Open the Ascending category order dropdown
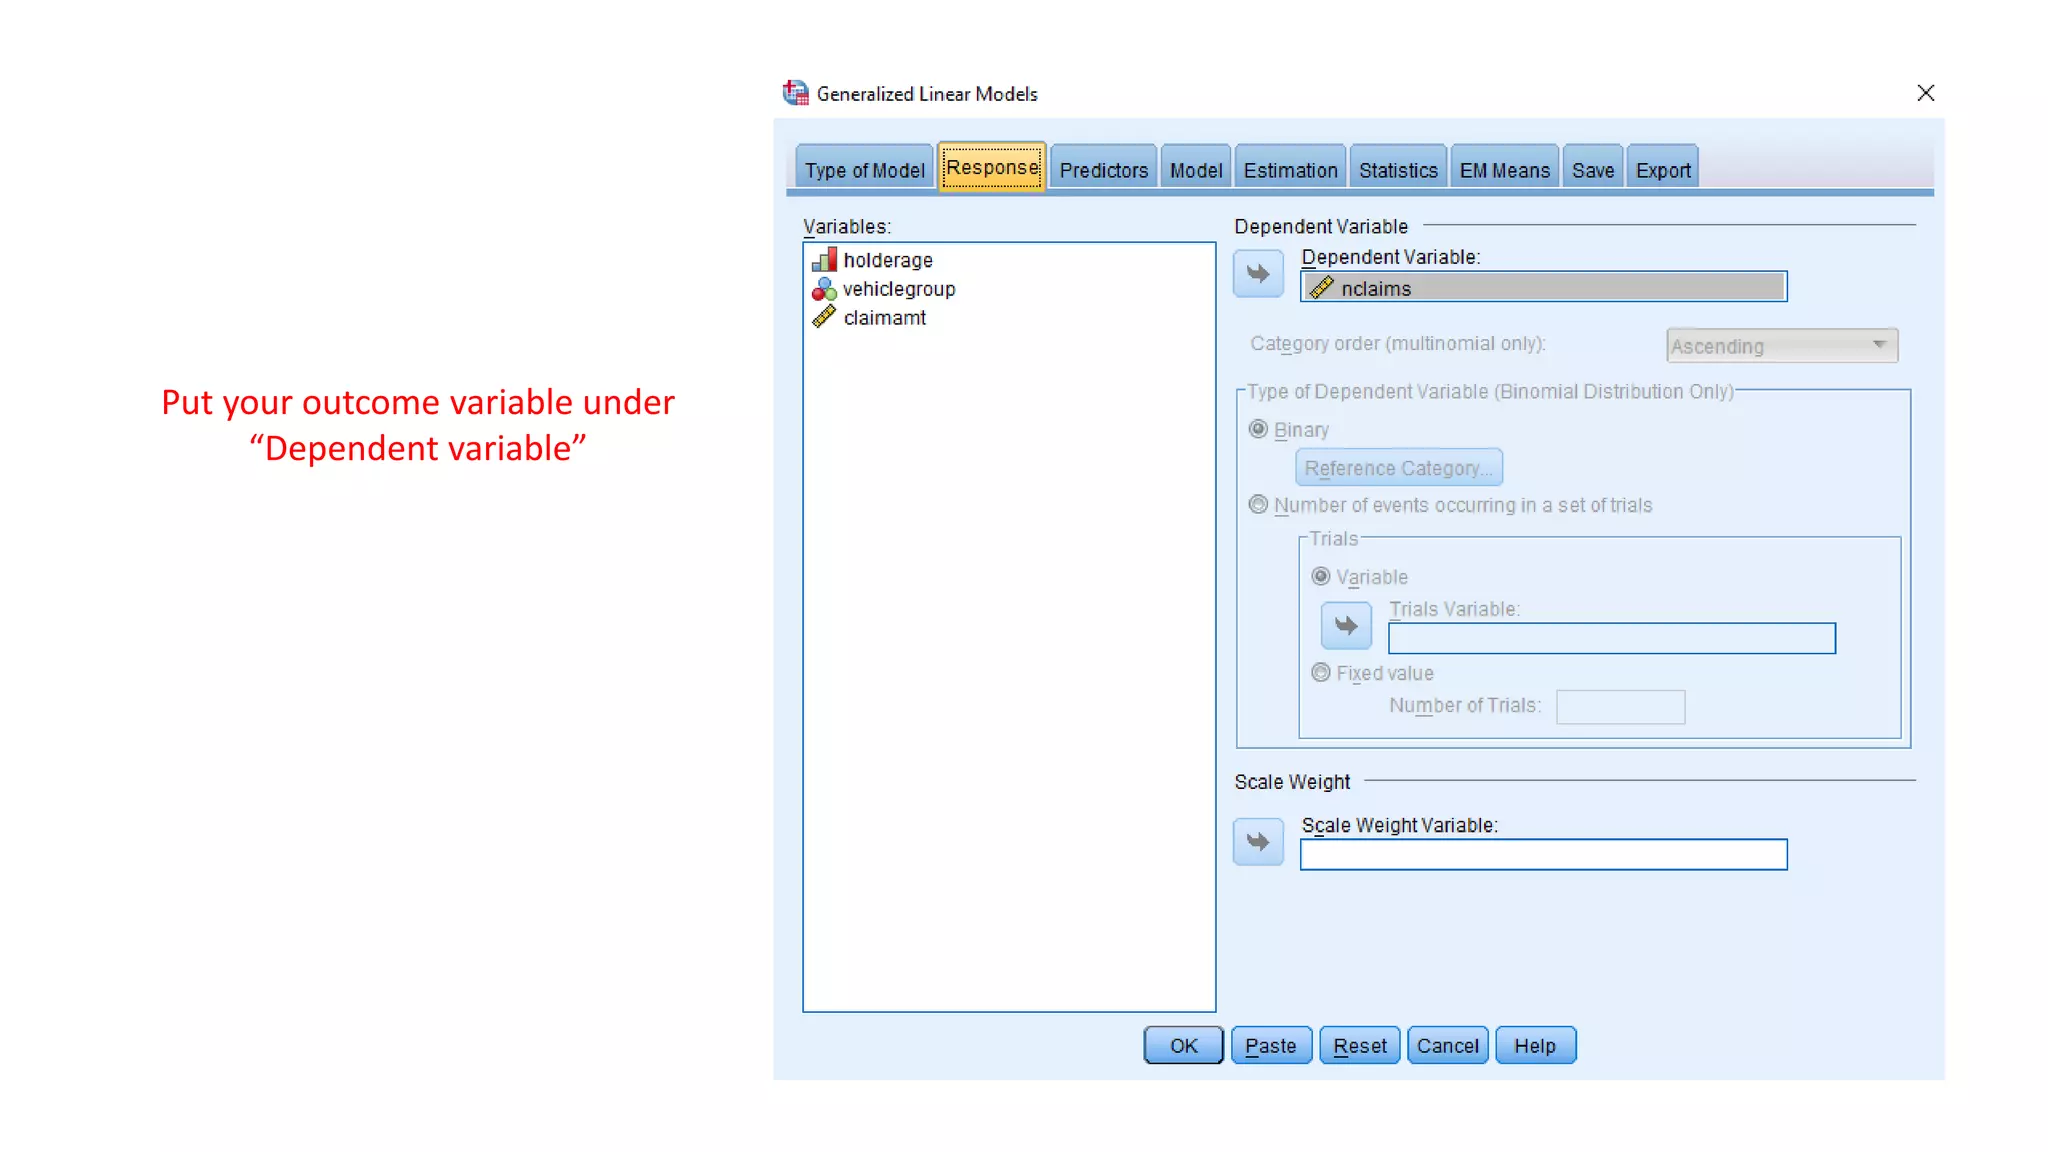2048x1152 pixels. [x=1782, y=346]
